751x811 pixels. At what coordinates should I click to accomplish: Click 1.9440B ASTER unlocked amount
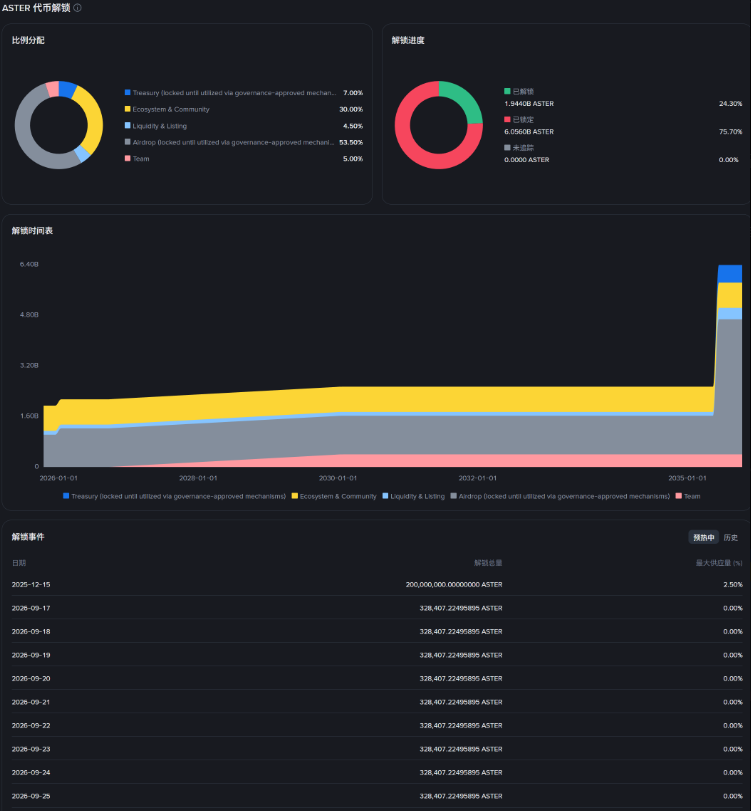click(x=529, y=103)
